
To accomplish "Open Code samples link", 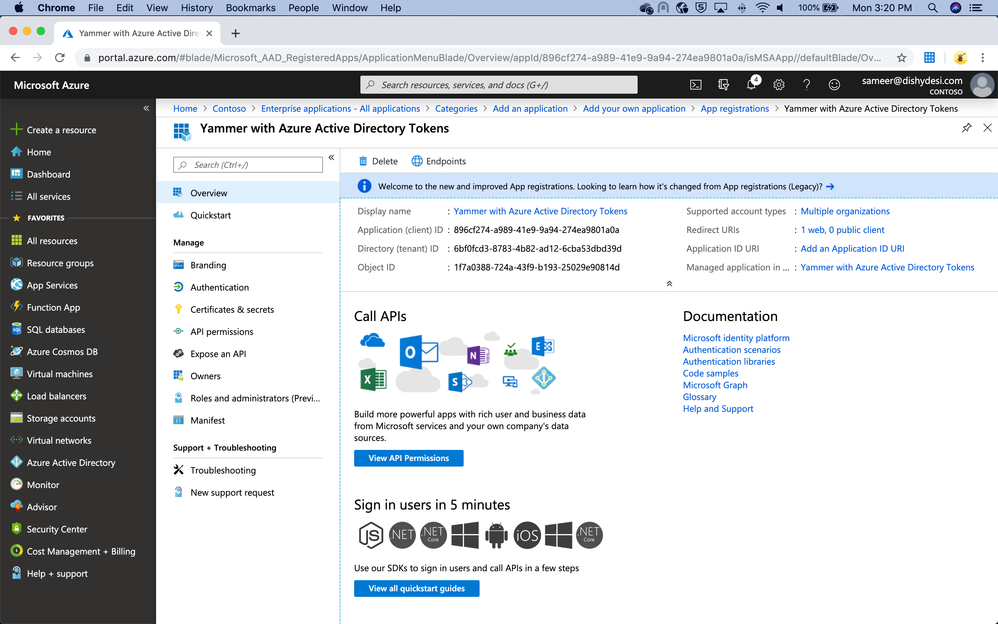I will pyautogui.click(x=710, y=374).
